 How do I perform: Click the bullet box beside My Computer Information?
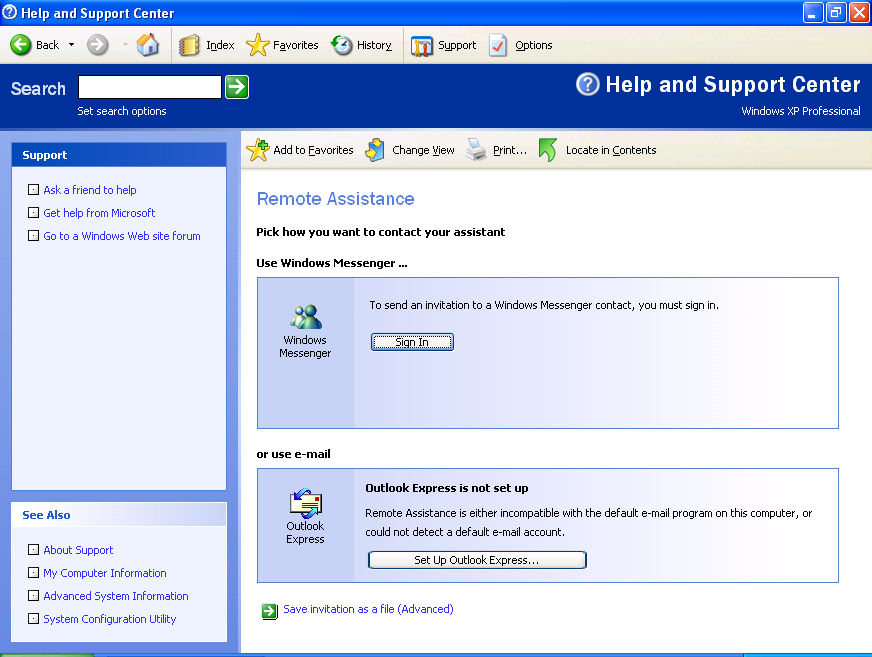[33, 572]
